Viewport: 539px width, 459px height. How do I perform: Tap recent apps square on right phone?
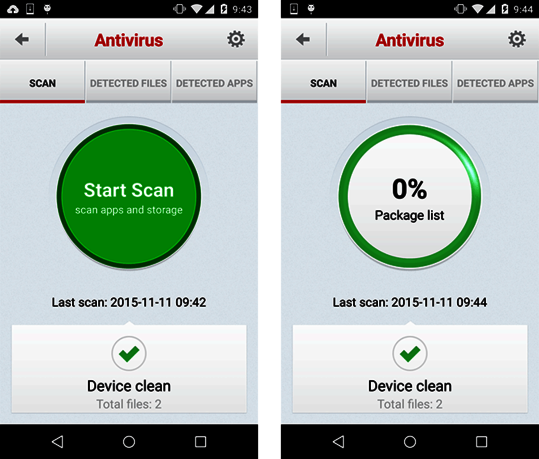[x=481, y=441]
